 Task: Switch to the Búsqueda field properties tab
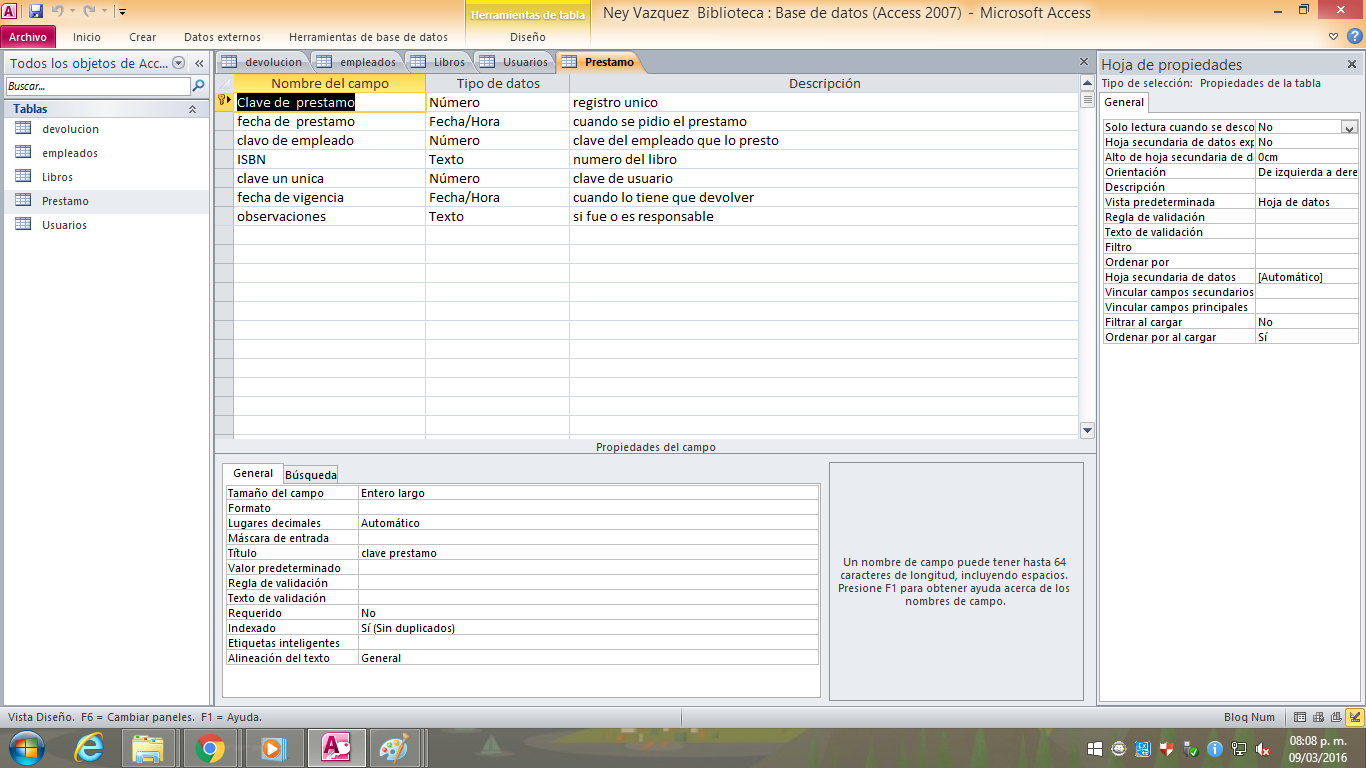311,475
